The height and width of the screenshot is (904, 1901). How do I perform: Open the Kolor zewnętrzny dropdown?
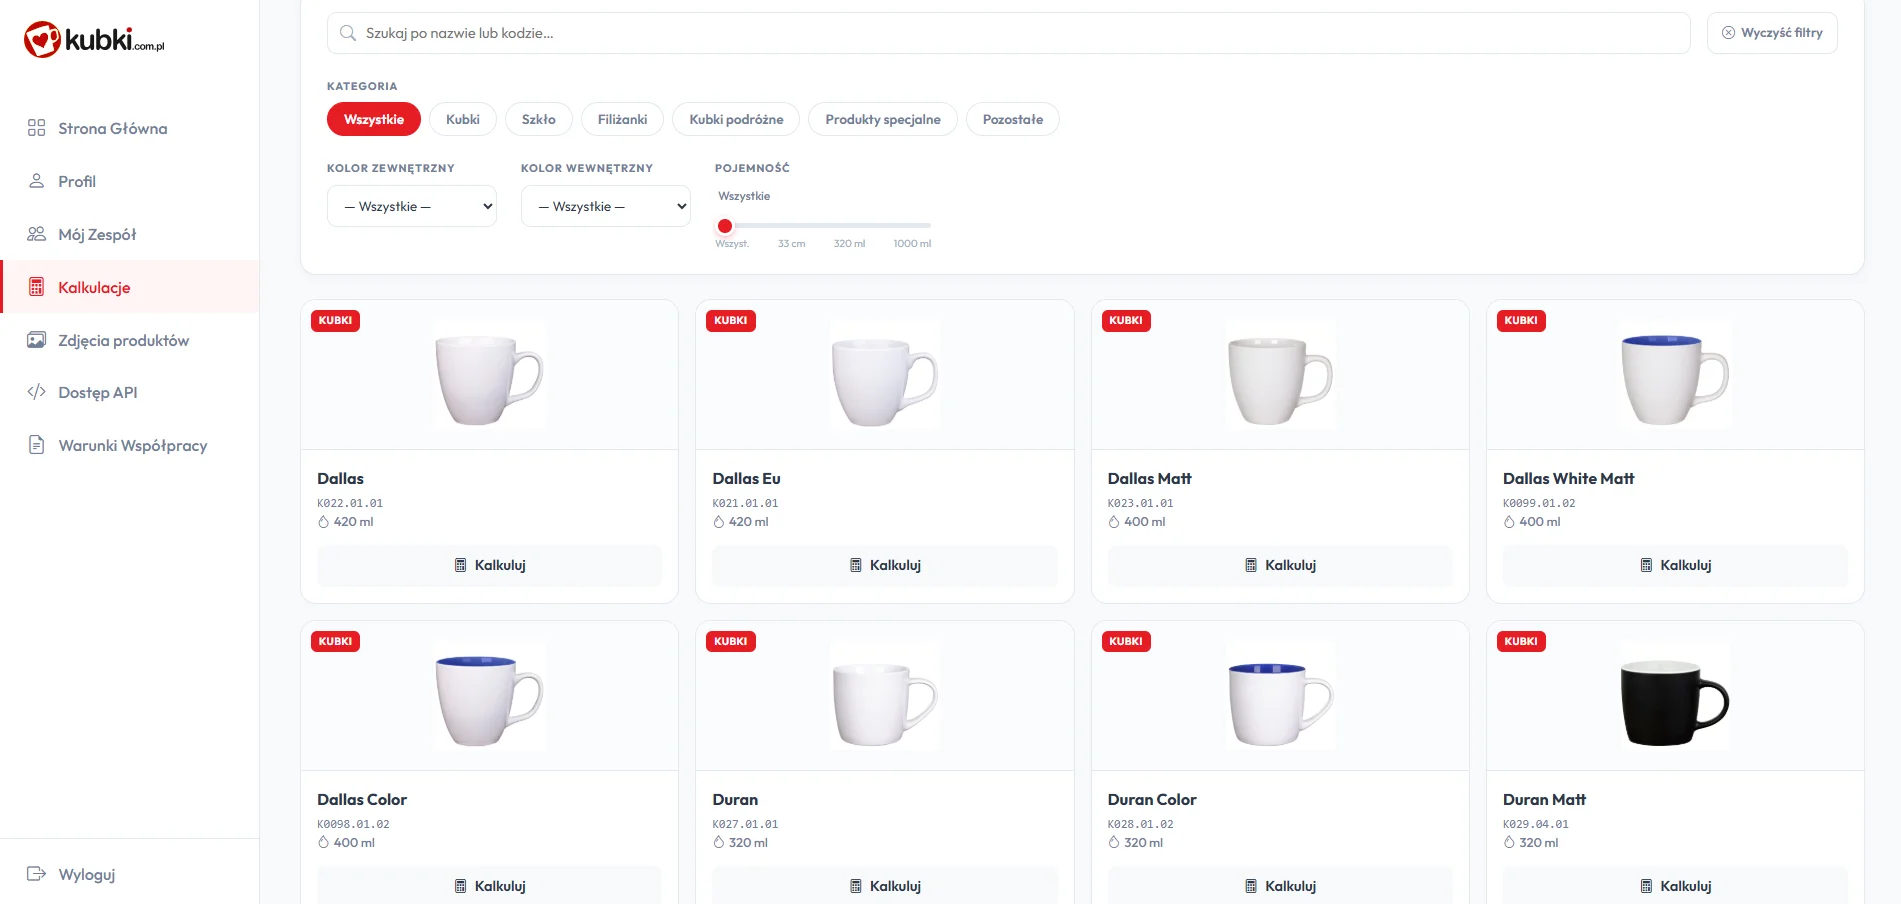point(412,206)
